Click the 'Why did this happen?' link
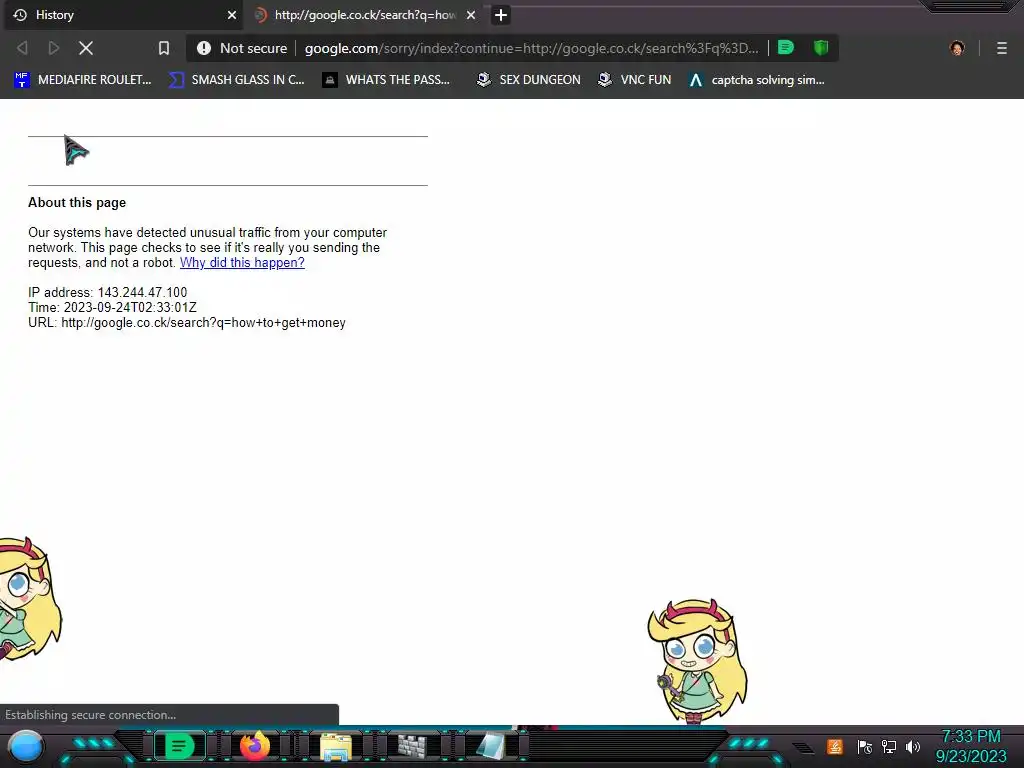This screenshot has height=768, width=1024. [242, 263]
